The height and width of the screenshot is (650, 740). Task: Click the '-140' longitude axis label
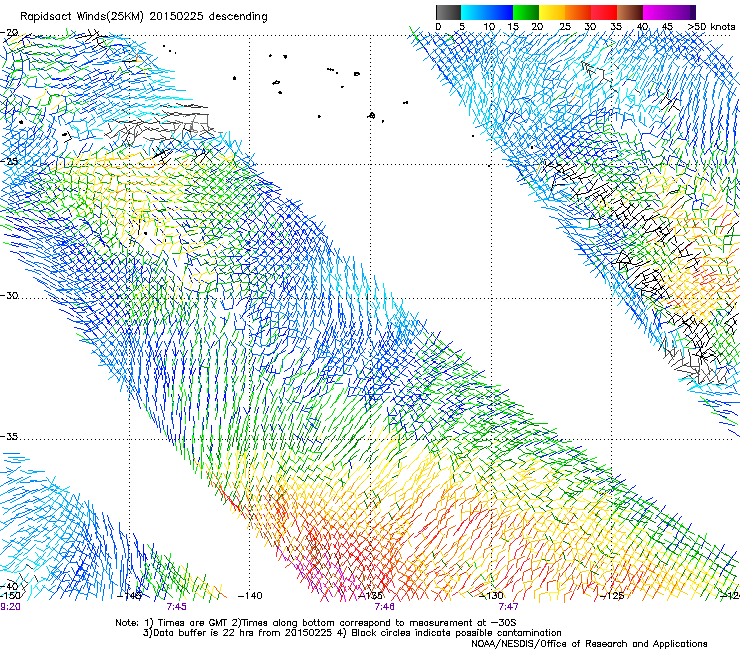click(x=250, y=596)
